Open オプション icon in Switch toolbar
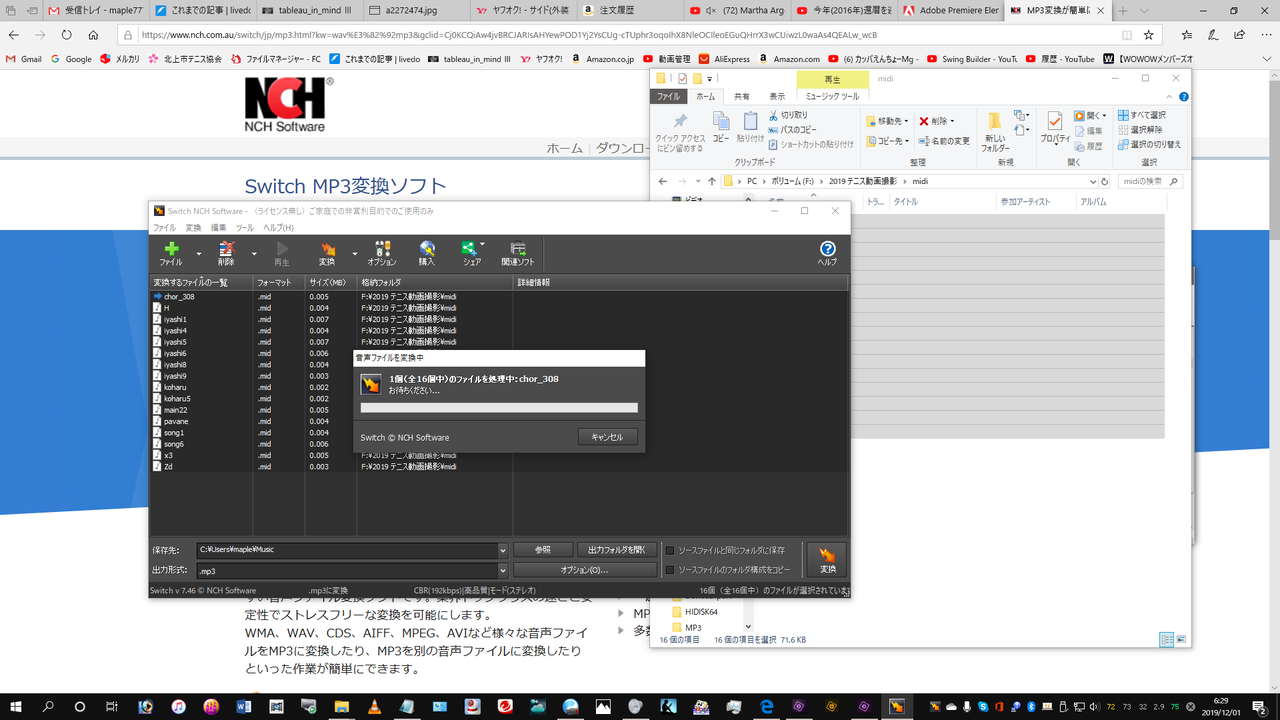Screen dimensions: 1280x720 [381, 253]
